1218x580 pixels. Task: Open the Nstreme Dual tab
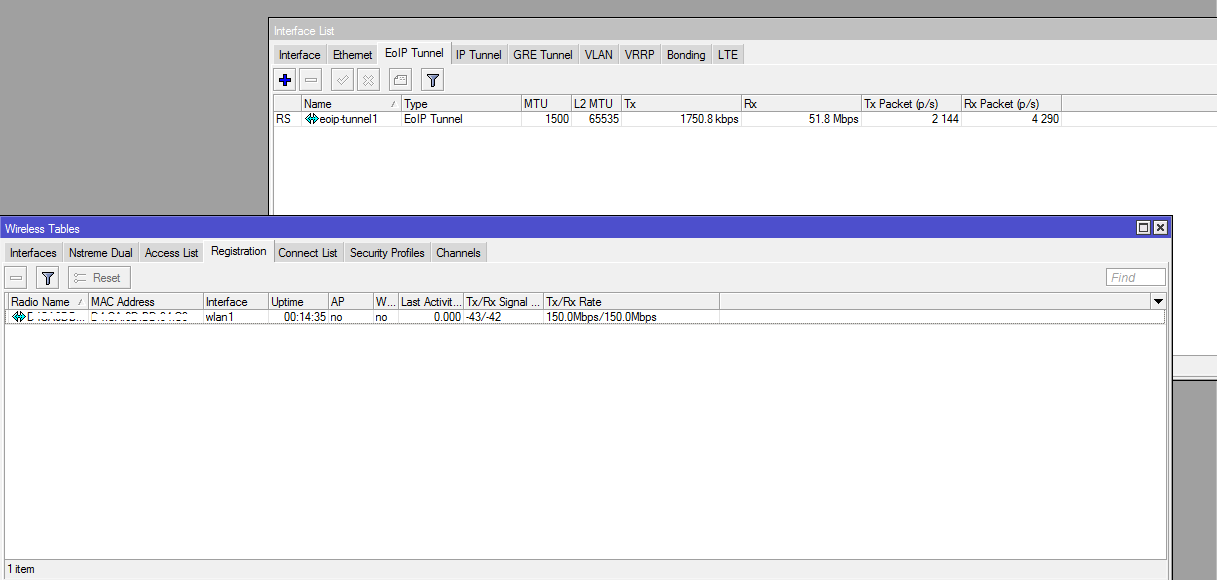pos(101,253)
